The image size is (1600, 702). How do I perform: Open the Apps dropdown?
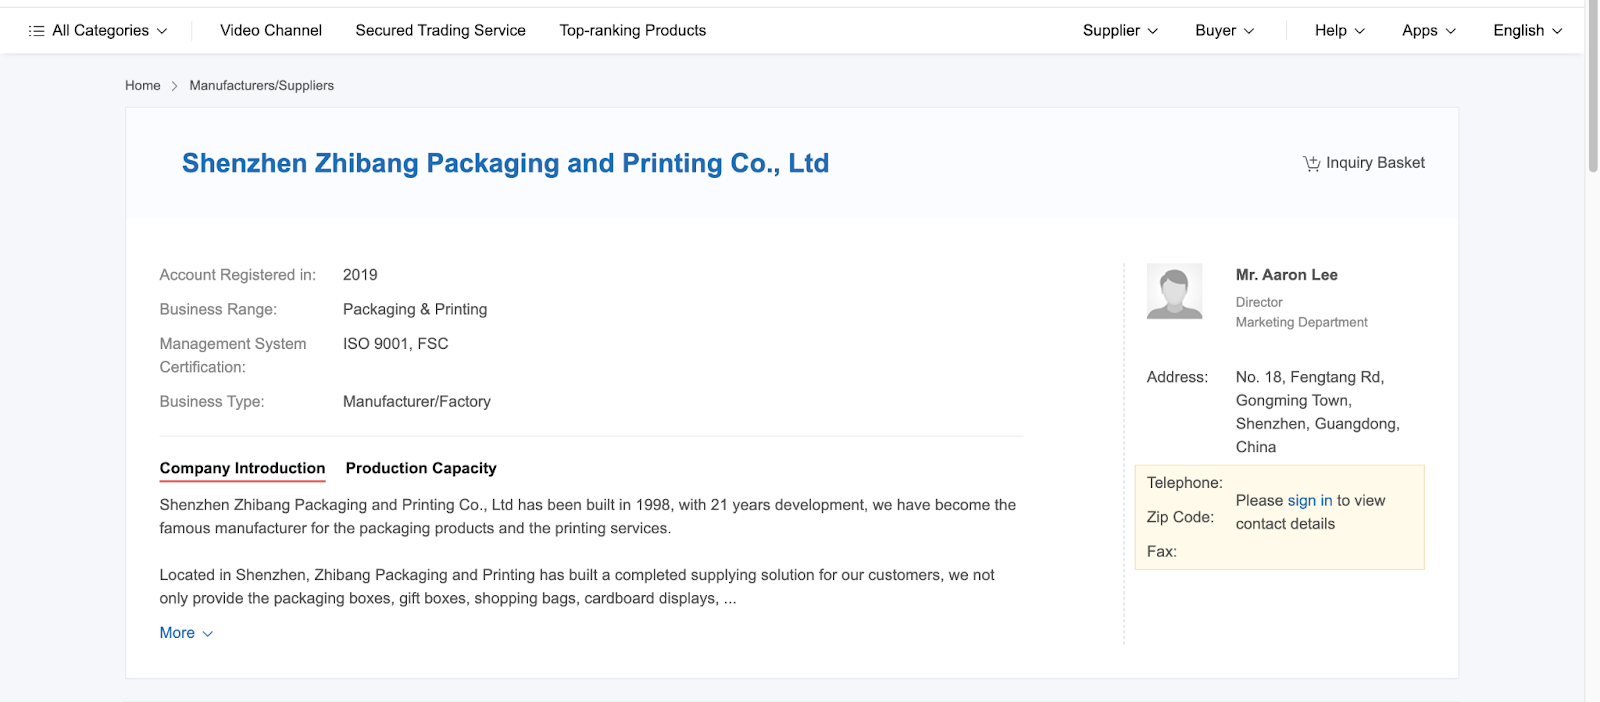pos(1428,31)
